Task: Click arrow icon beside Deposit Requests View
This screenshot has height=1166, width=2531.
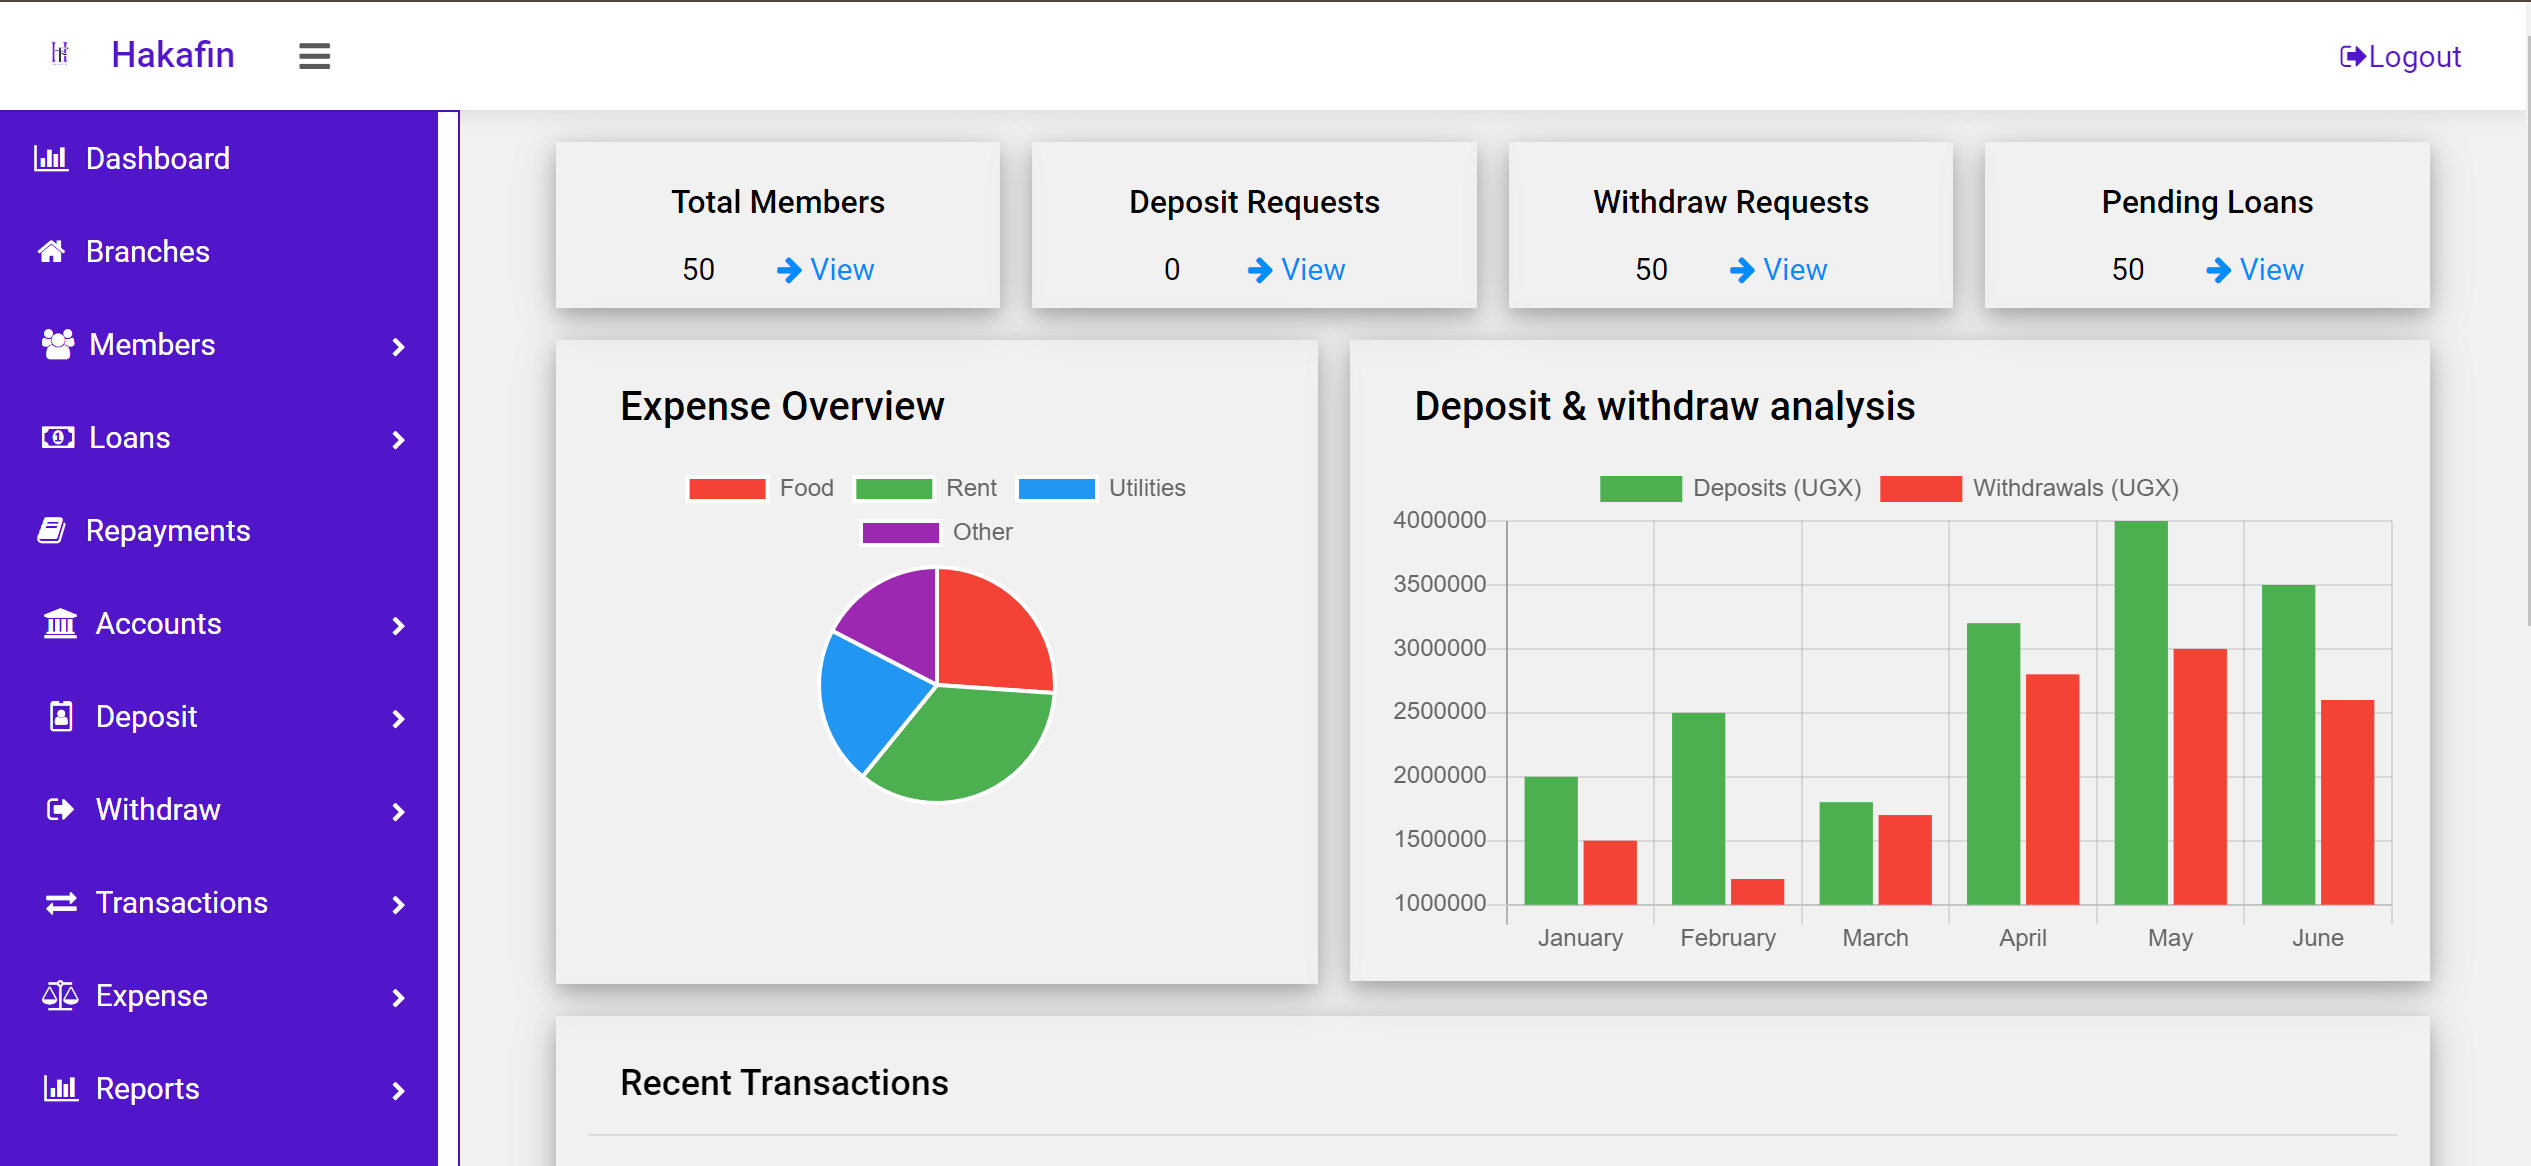Action: tap(1260, 270)
